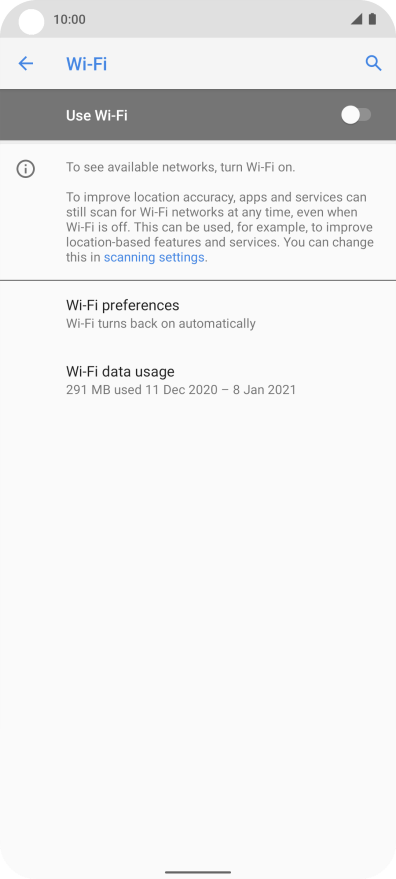Open the scanning settings link

(x=154, y=258)
